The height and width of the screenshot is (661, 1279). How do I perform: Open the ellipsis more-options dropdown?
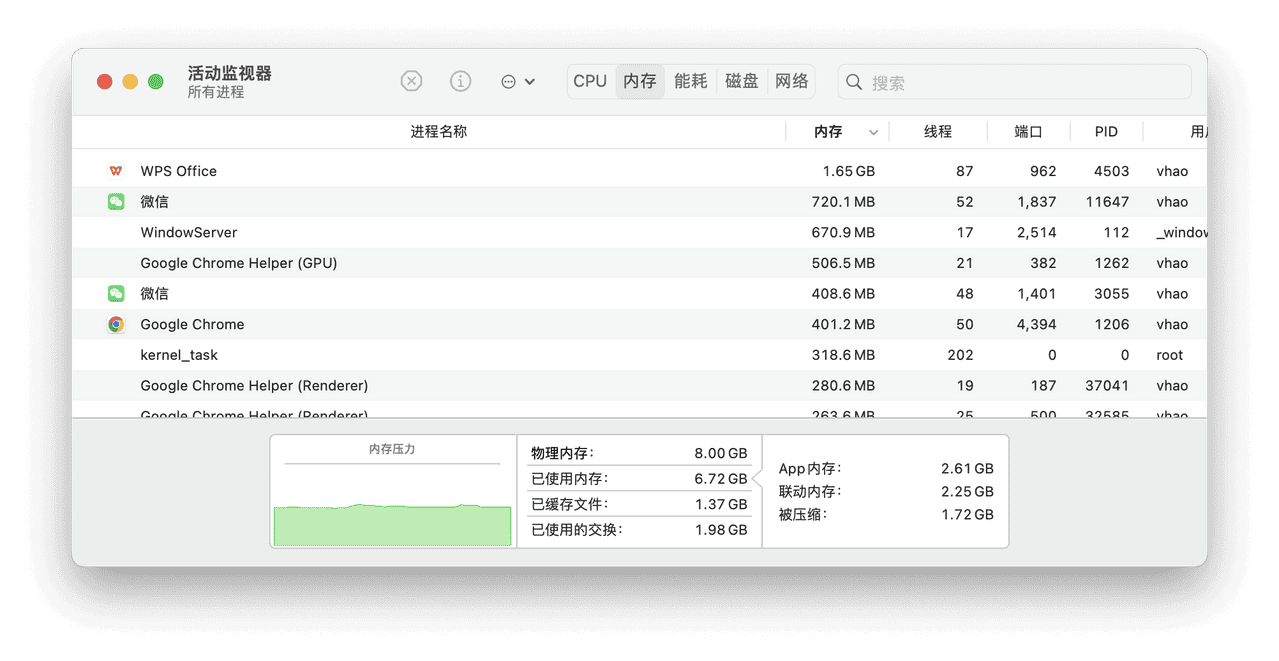pos(517,82)
